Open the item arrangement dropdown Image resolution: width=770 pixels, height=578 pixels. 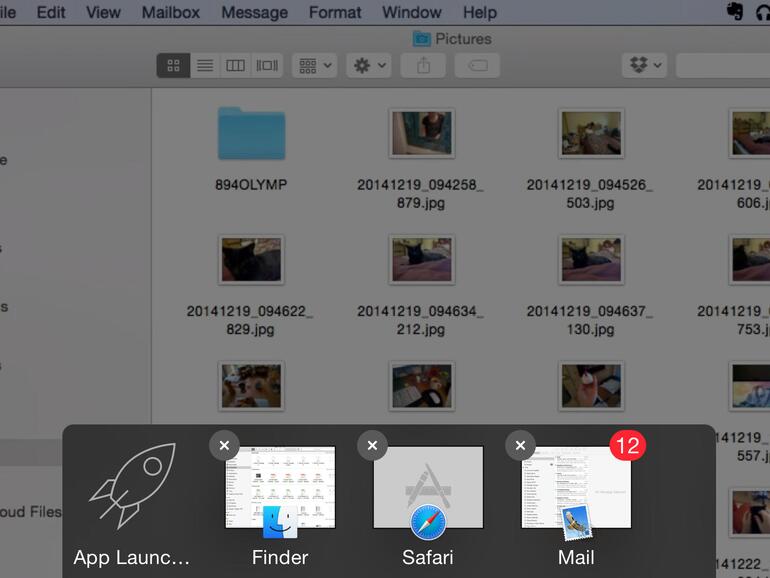[315, 65]
